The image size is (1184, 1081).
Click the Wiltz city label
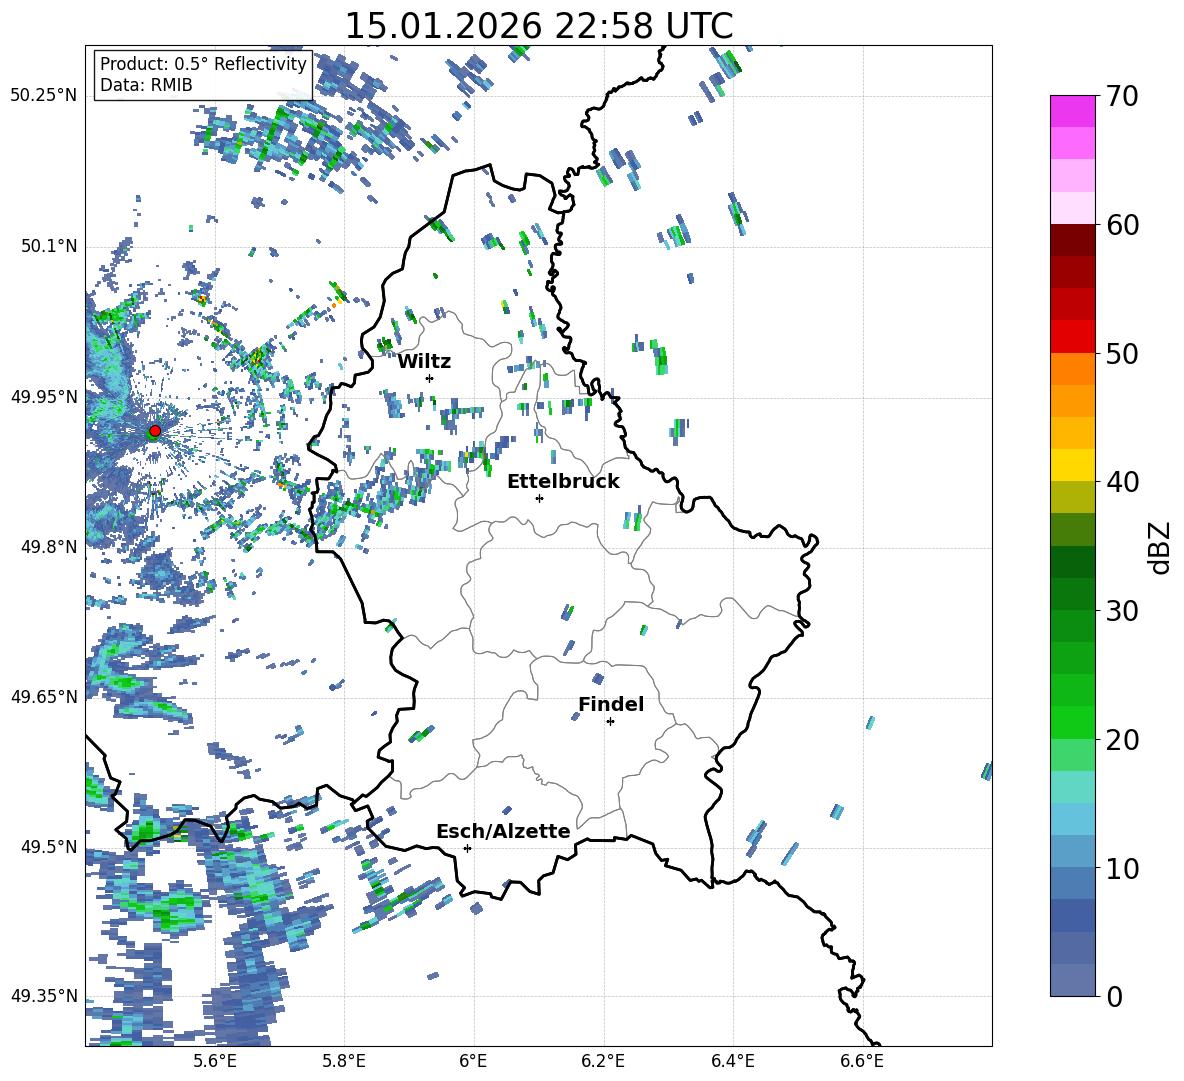tap(424, 362)
